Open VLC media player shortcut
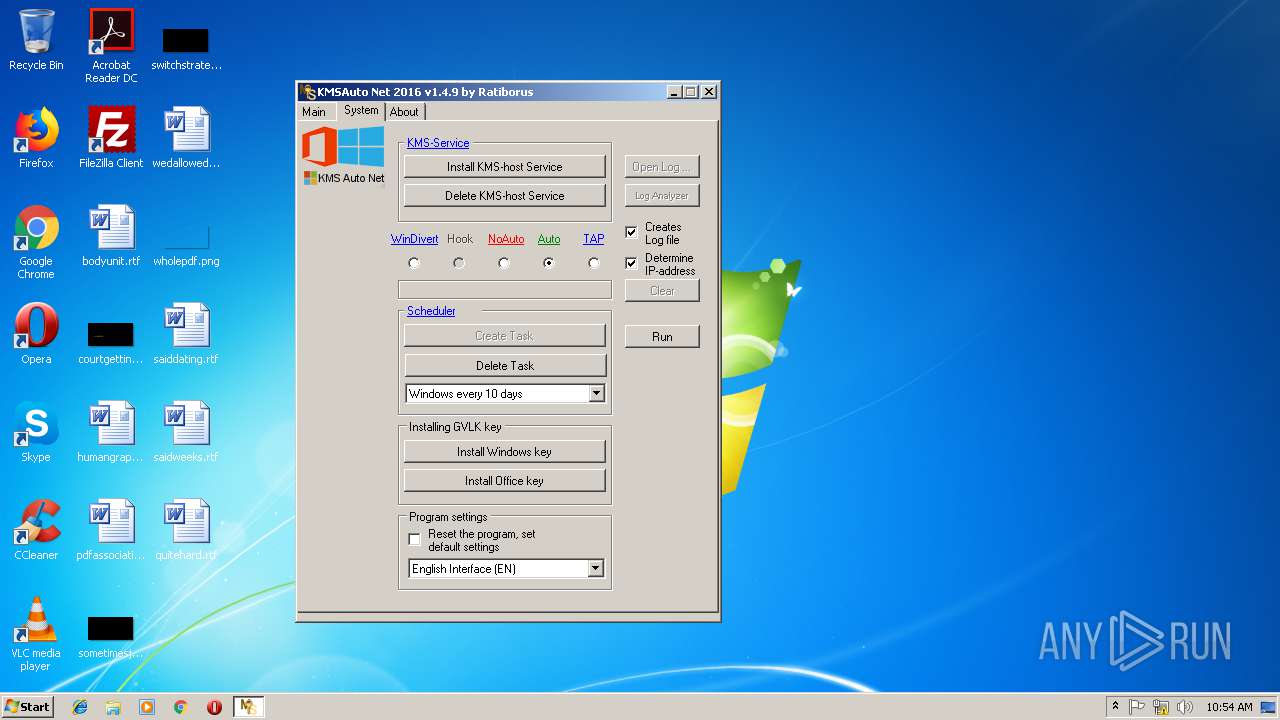Viewport: 1280px width, 720px height. tap(36, 634)
